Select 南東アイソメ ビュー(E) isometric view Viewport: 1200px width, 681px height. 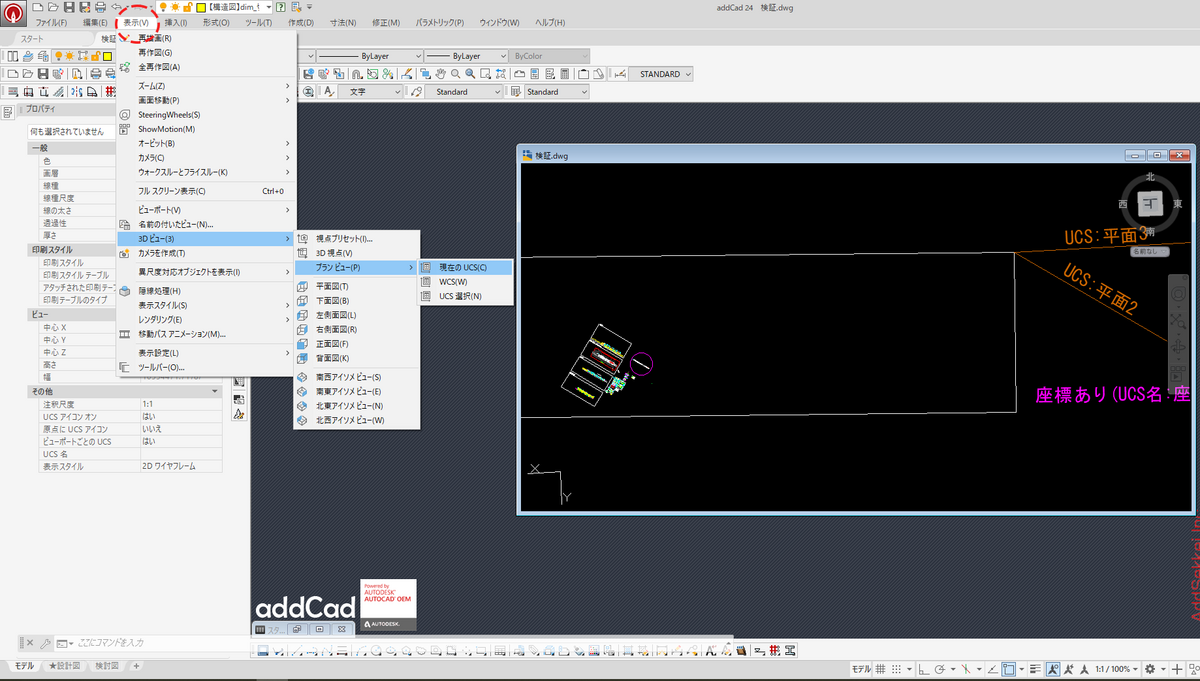coord(356,391)
